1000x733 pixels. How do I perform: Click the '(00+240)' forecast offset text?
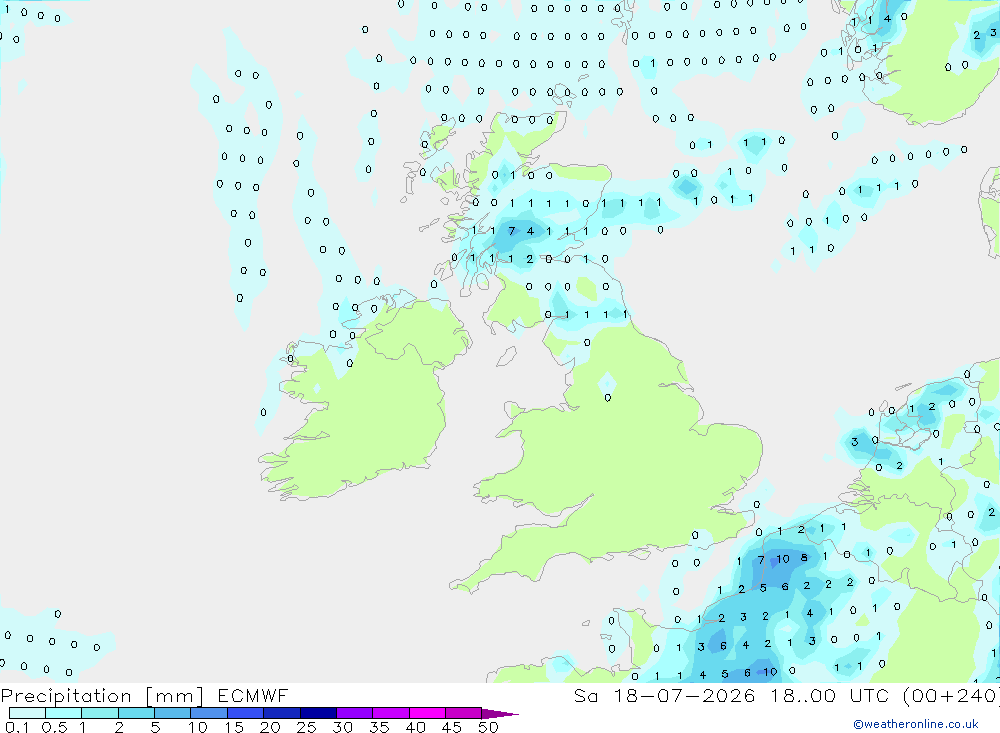pos(951,696)
